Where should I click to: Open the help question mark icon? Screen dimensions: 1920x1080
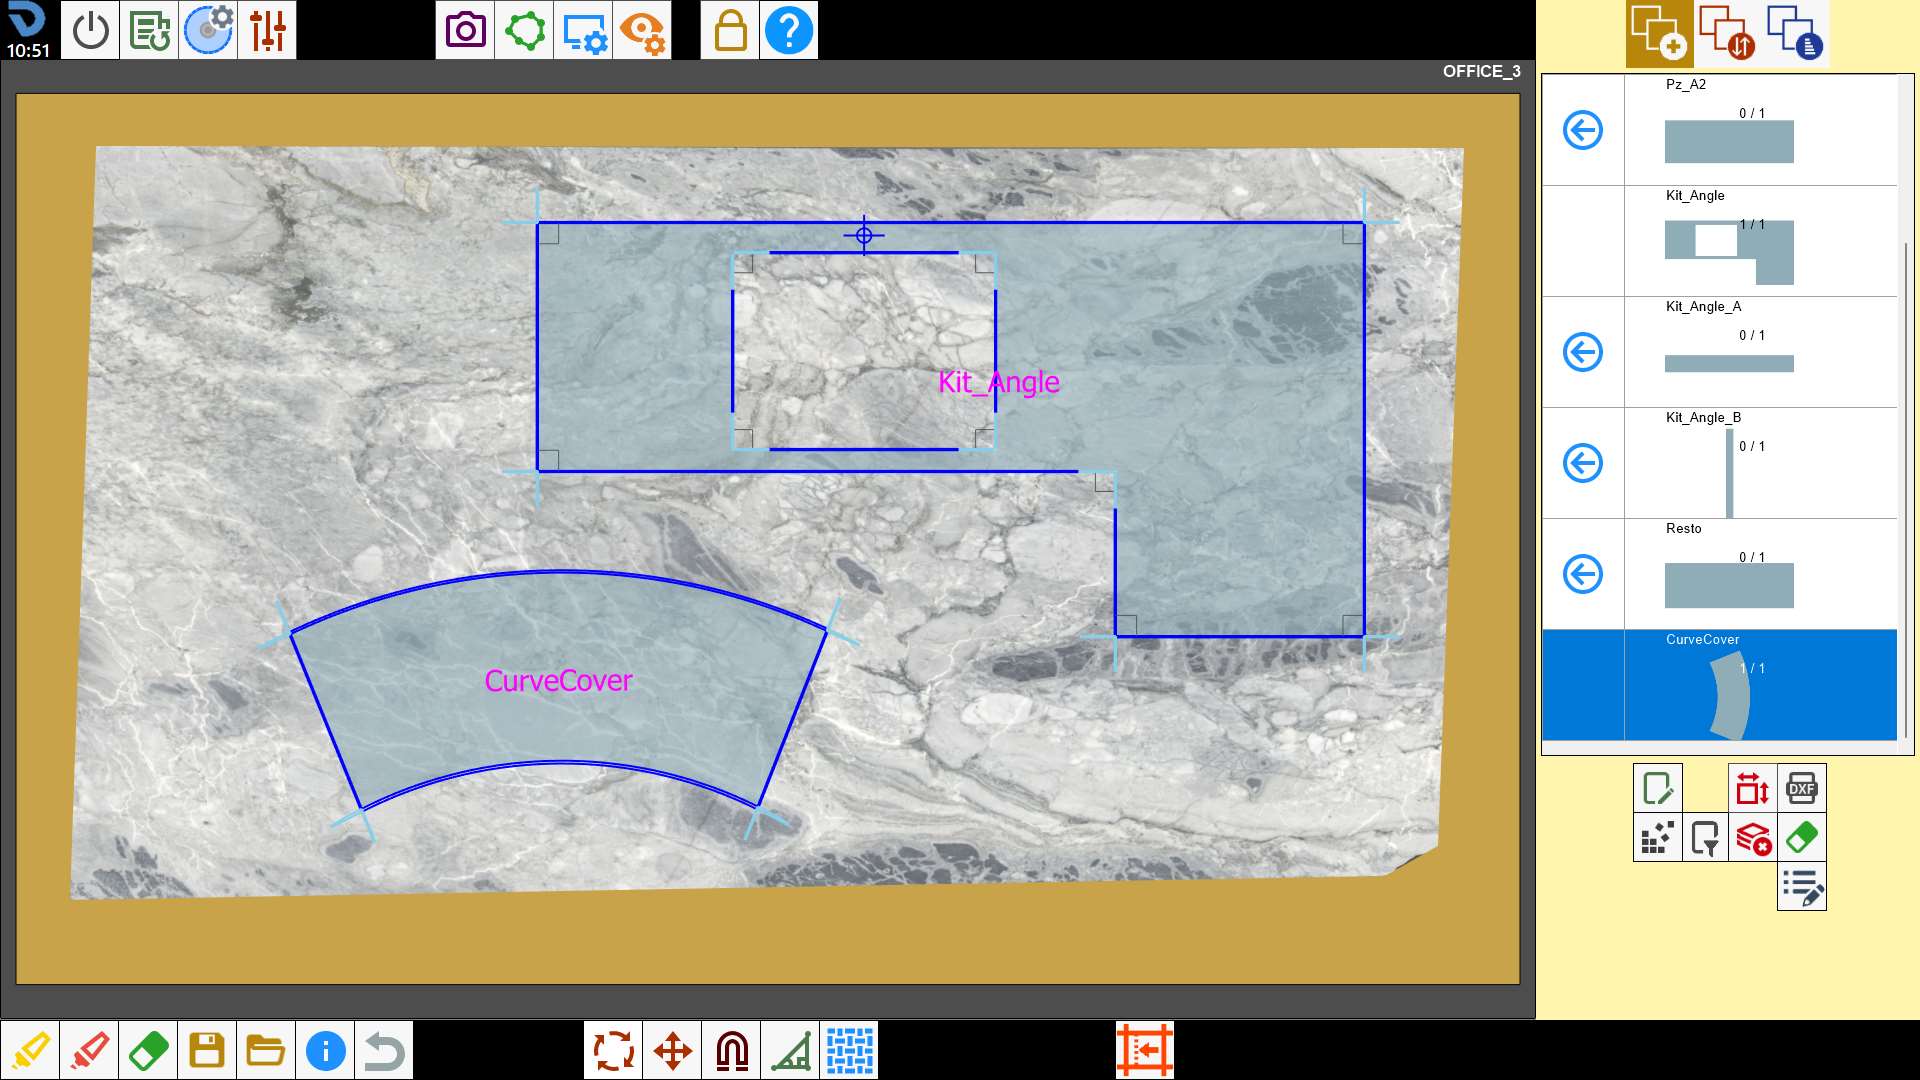(789, 30)
